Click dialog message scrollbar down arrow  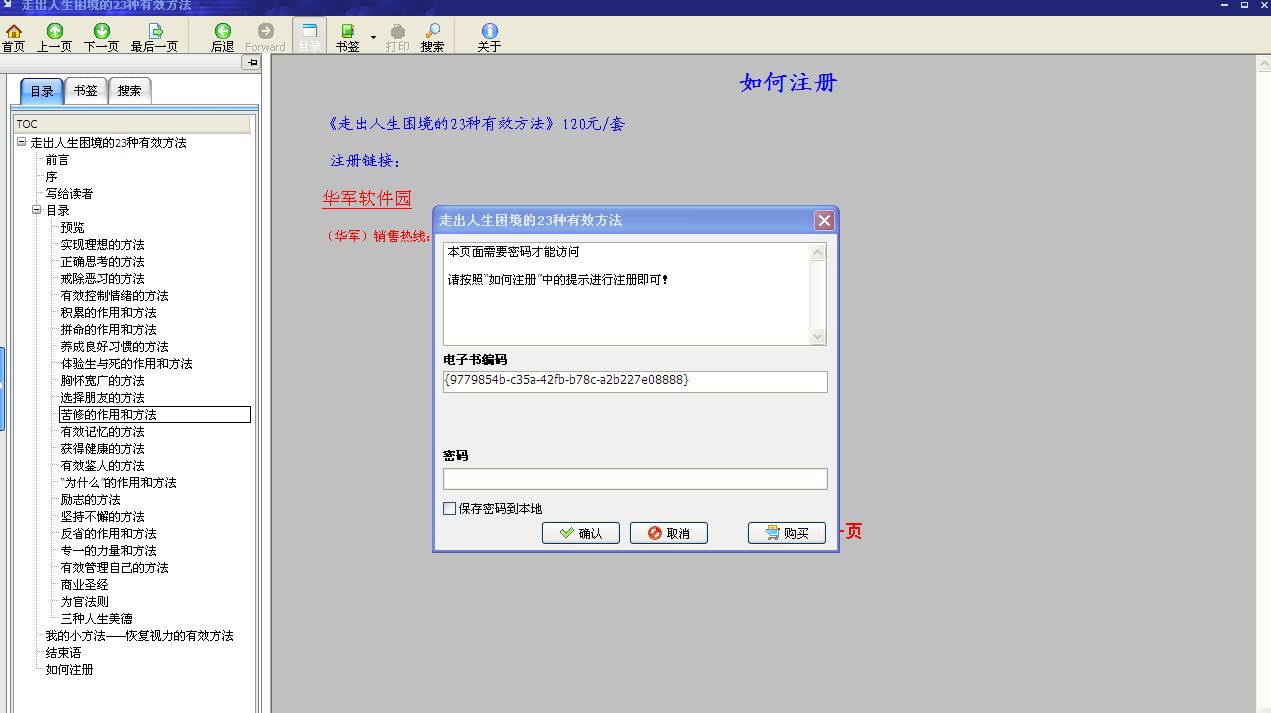[818, 337]
